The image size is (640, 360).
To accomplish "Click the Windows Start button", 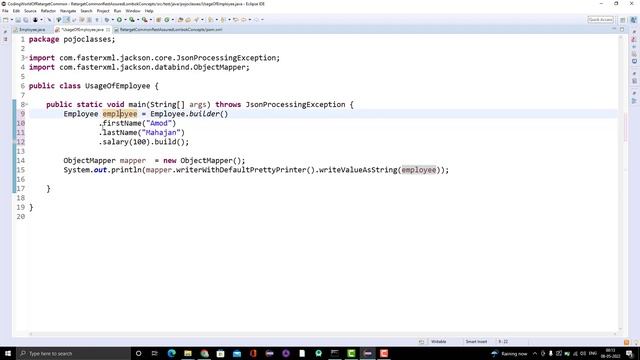I will [x=8, y=353].
